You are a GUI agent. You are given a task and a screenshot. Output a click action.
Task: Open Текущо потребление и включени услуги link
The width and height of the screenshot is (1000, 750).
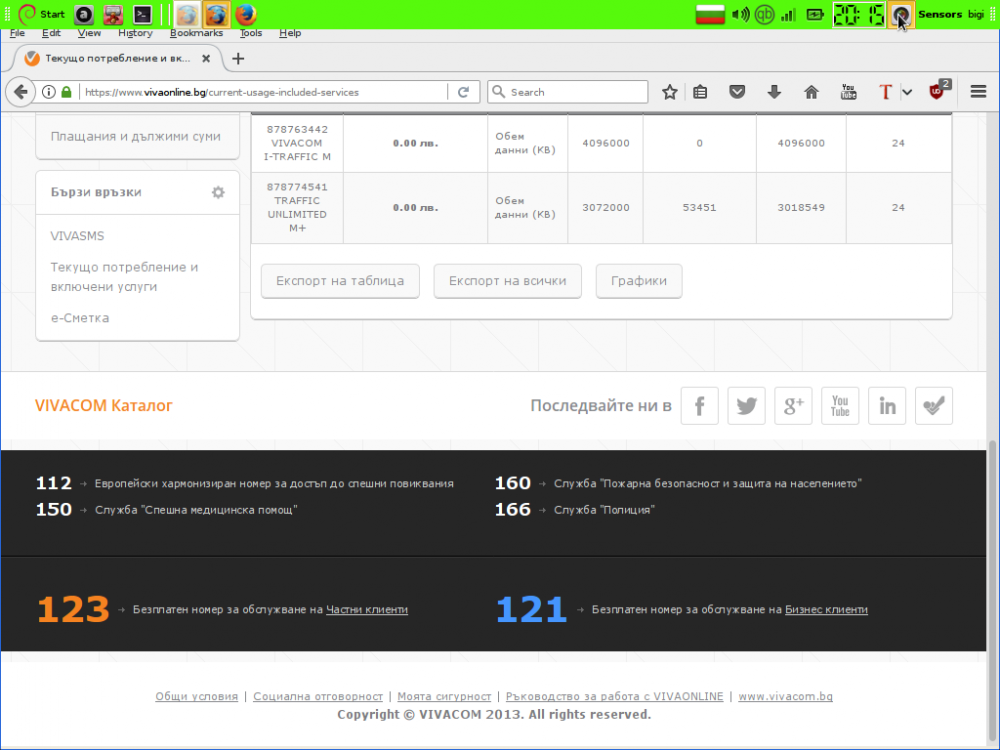coord(124,277)
